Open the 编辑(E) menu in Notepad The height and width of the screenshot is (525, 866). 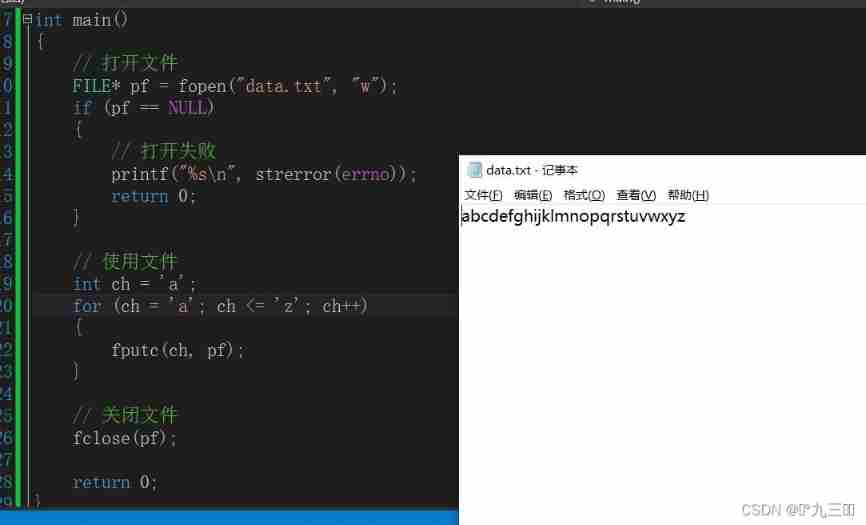(532, 195)
